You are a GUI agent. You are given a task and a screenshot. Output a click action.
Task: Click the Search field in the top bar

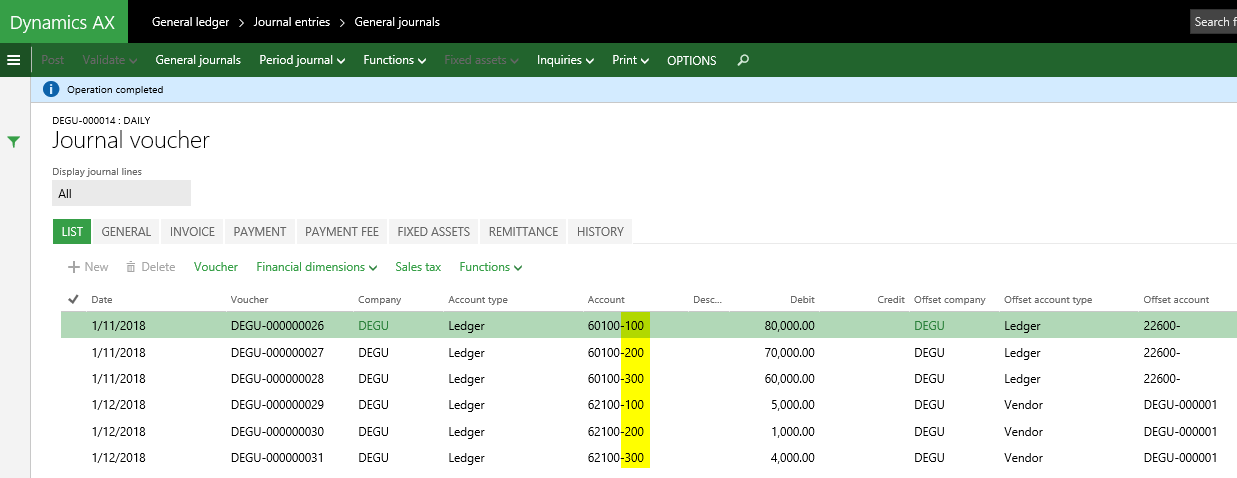(x=1212, y=22)
